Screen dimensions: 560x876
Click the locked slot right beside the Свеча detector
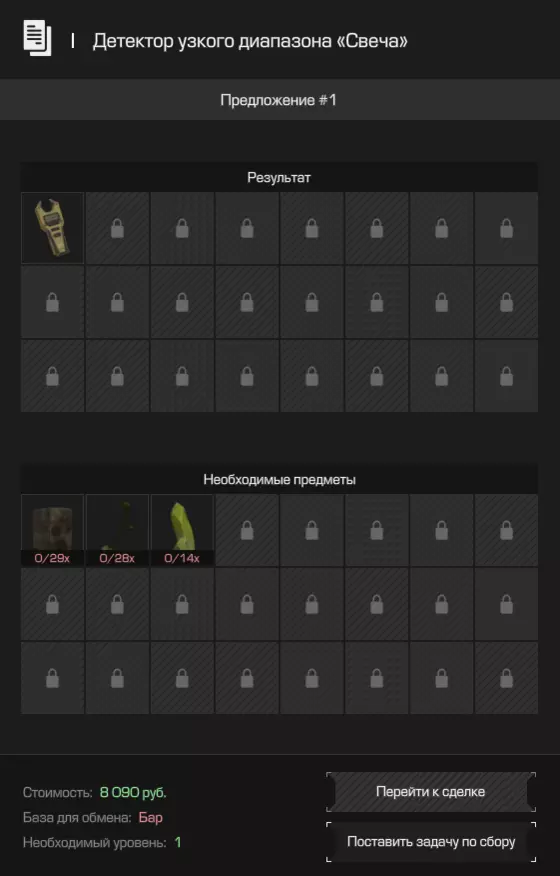point(117,228)
